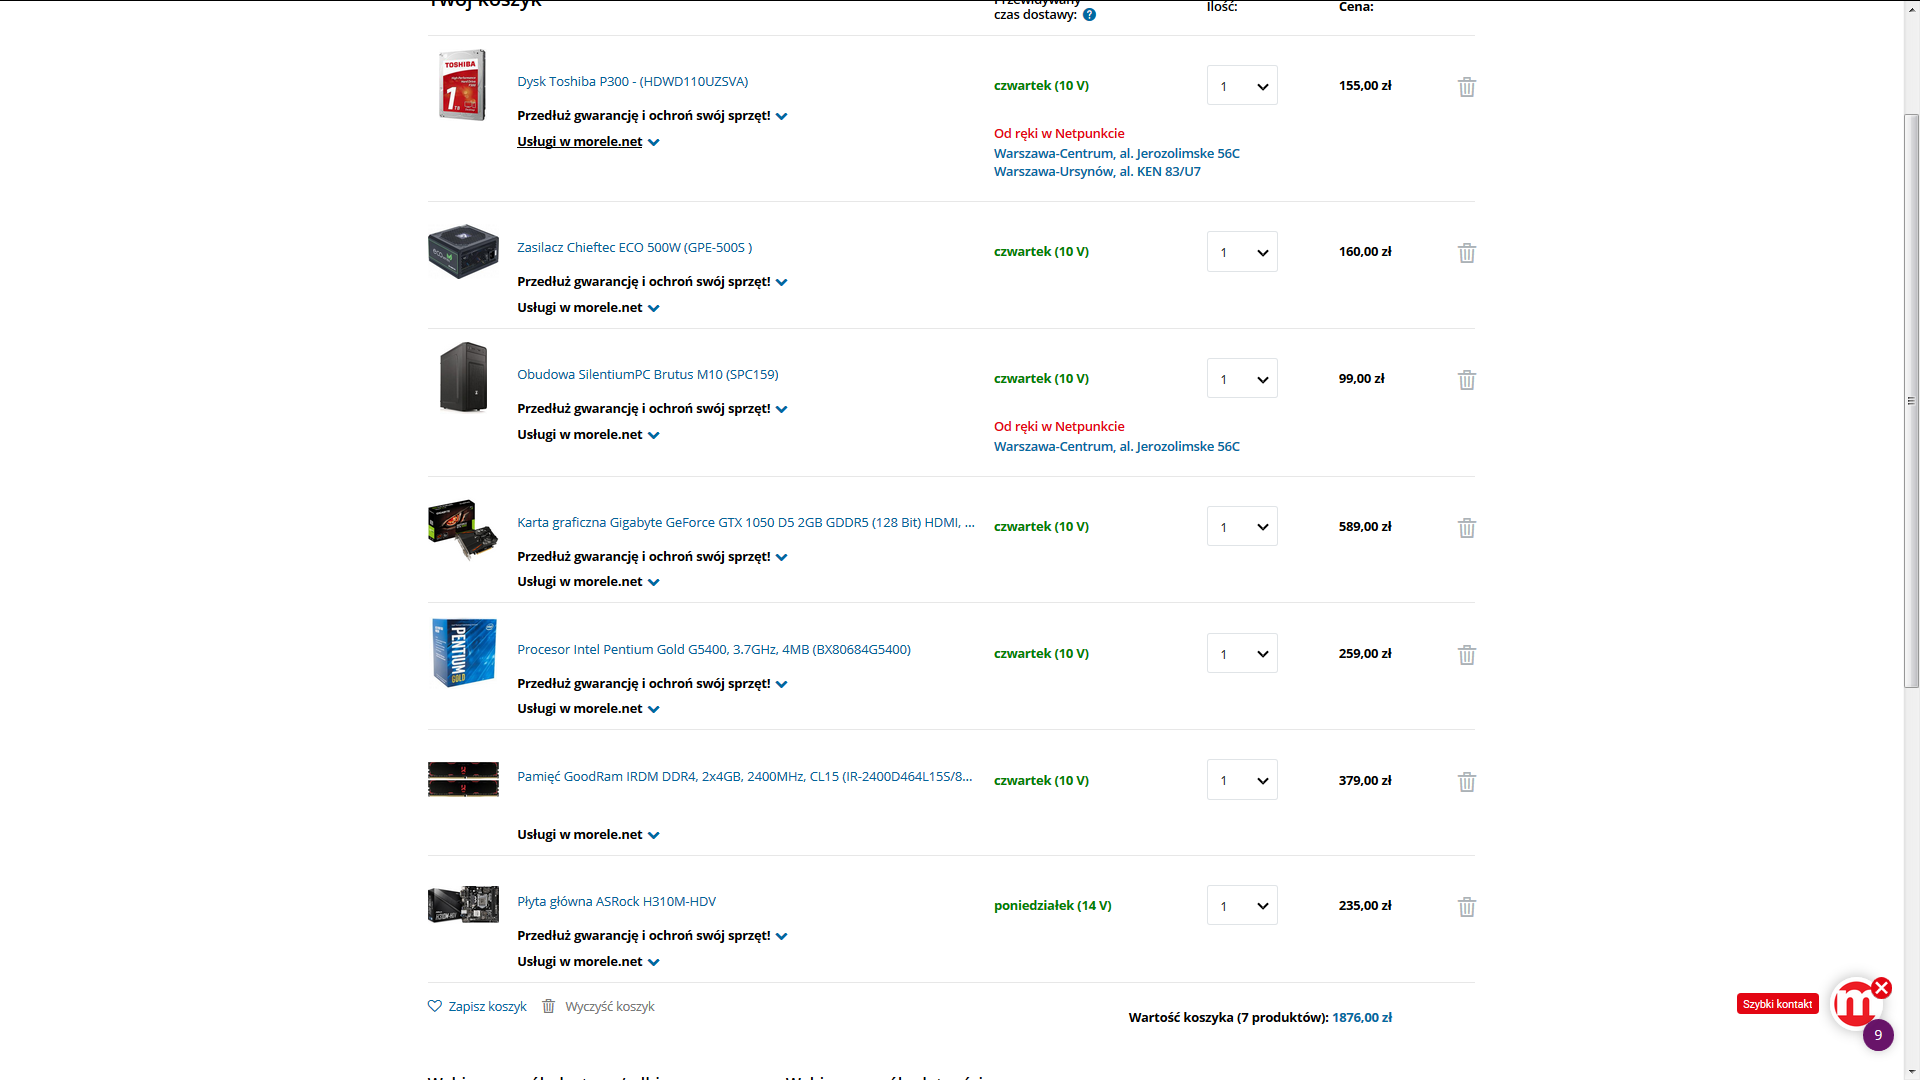Screen dimensions: 1920x1080
Task: Delete GoodRam IRDM memory from cart
Action: click(1467, 782)
